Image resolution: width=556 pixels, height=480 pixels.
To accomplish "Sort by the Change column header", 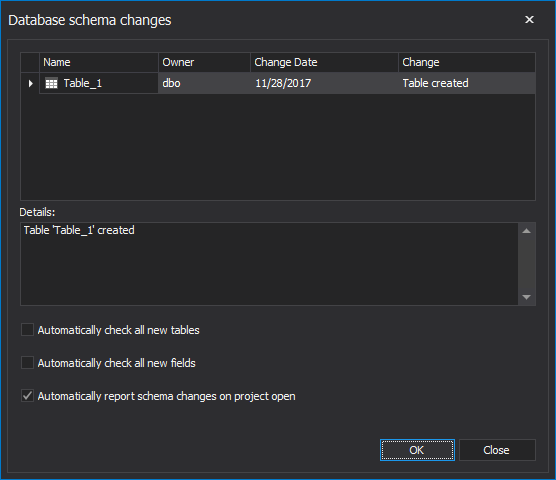I will [x=467, y=62].
